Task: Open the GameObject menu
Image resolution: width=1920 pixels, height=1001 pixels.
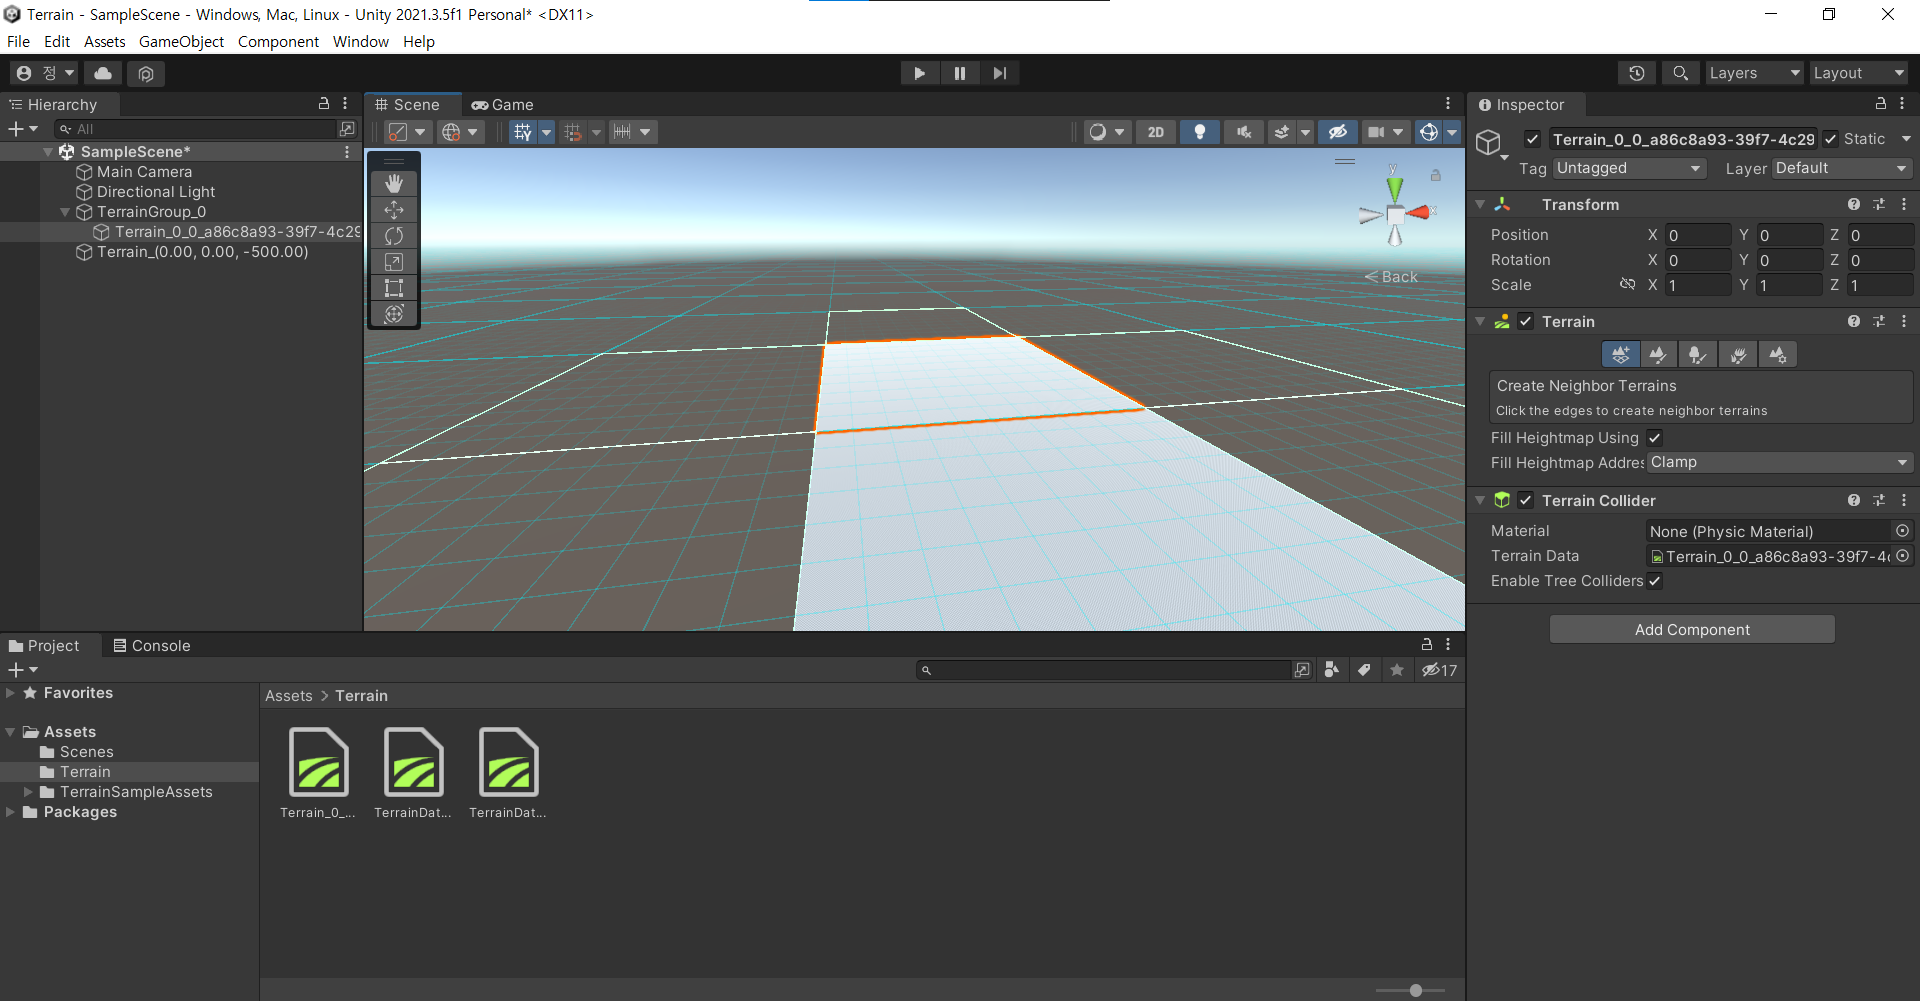Action: click(x=181, y=42)
